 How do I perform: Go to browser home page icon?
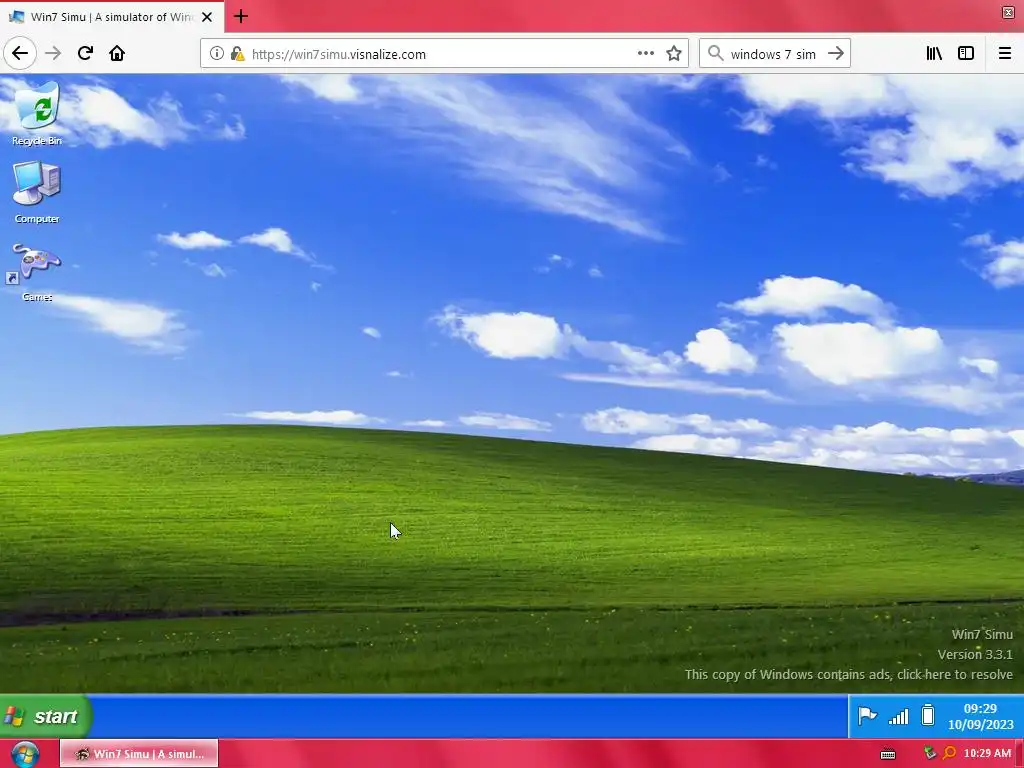117,53
